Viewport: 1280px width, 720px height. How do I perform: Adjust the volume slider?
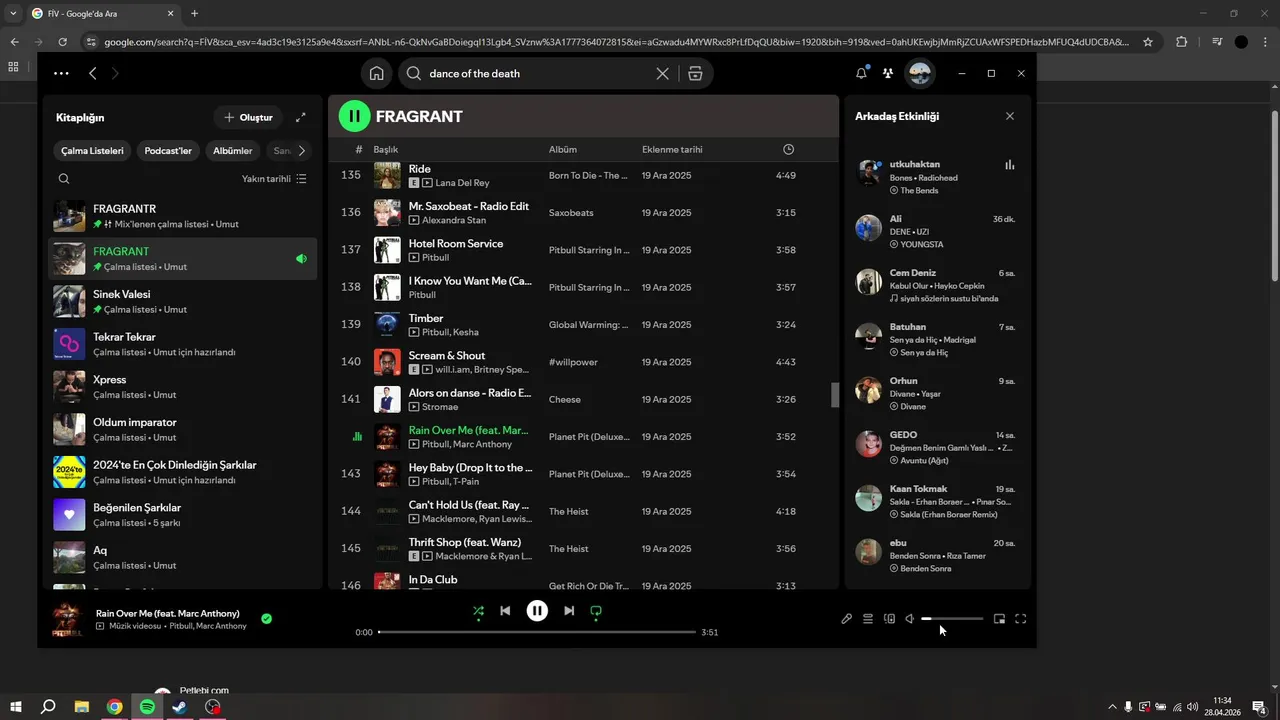coord(952,619)
